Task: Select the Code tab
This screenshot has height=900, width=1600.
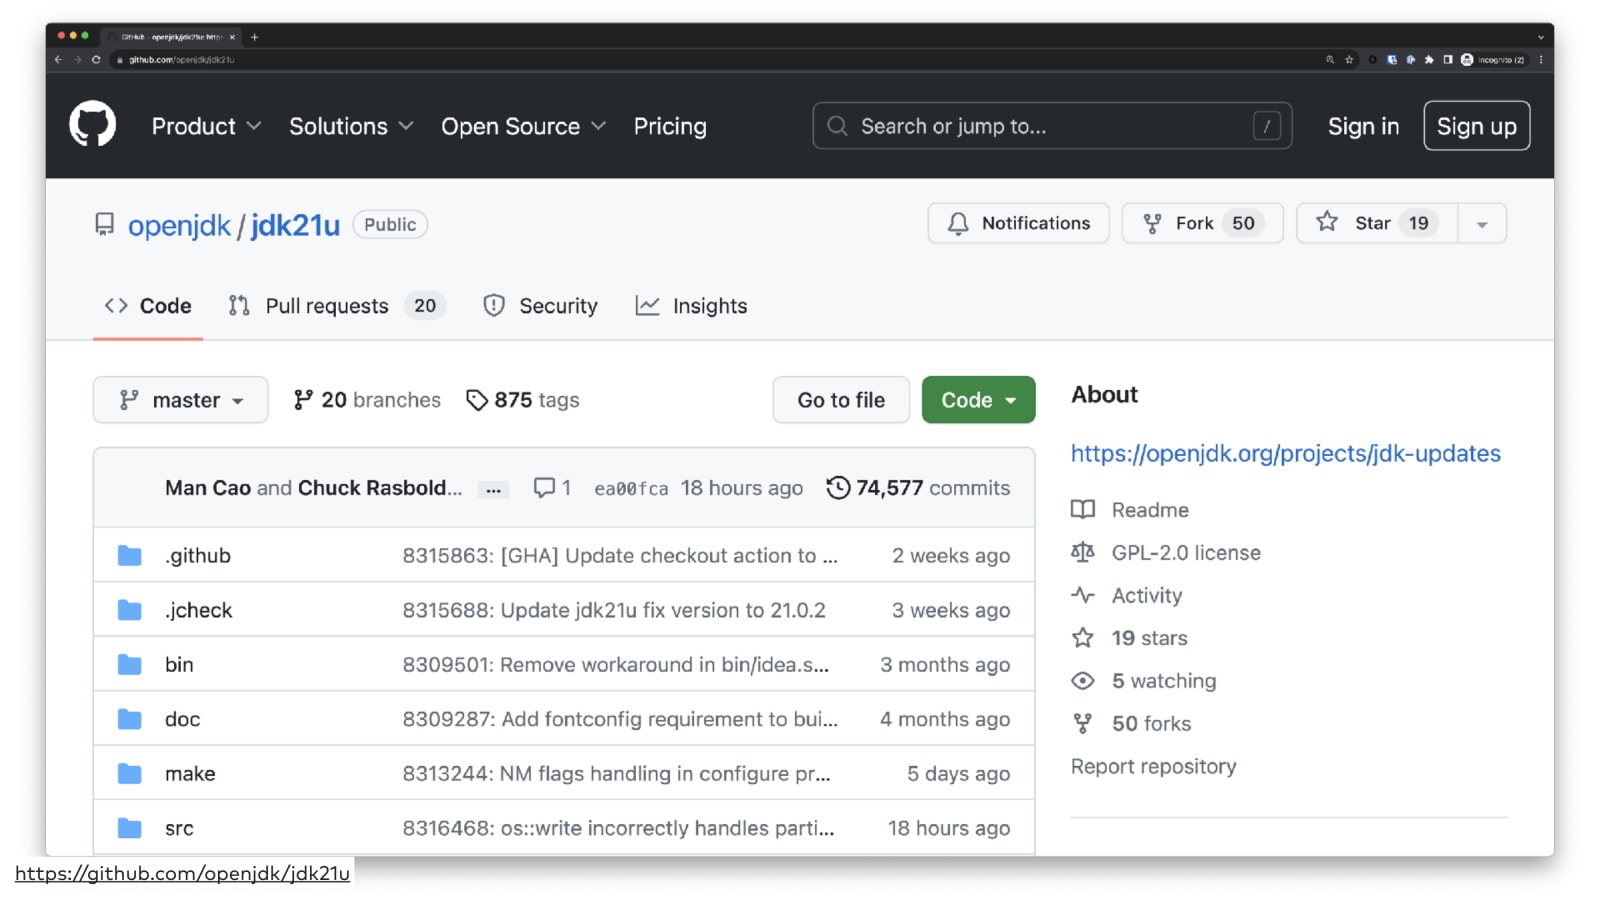Action: coord(148,306)
